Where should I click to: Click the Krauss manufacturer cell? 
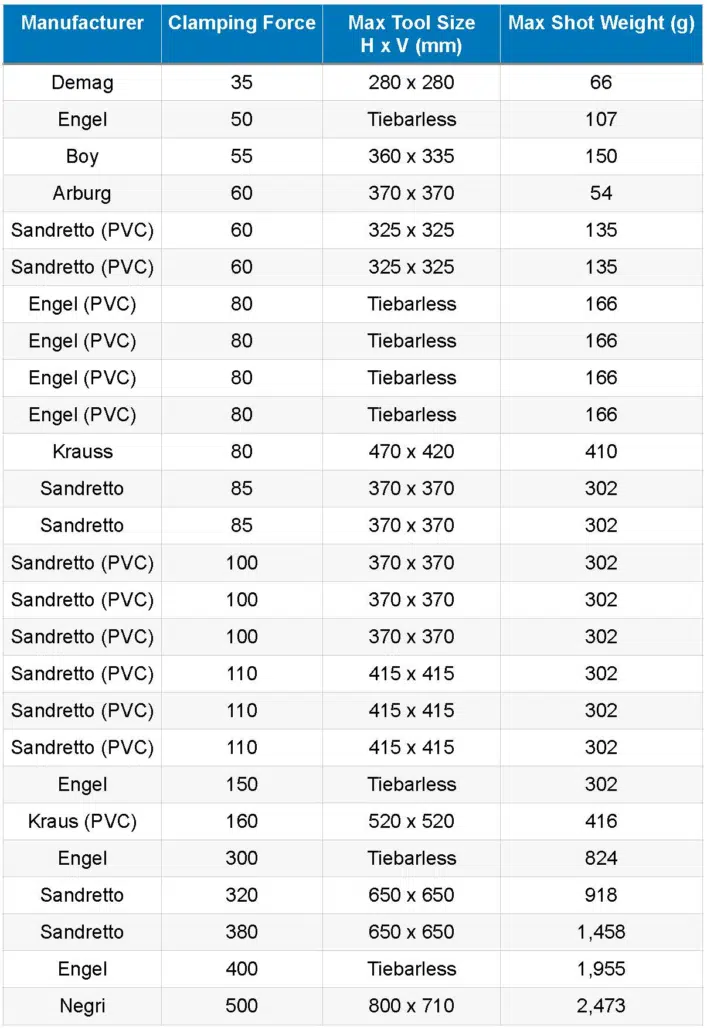click(82, 451)
